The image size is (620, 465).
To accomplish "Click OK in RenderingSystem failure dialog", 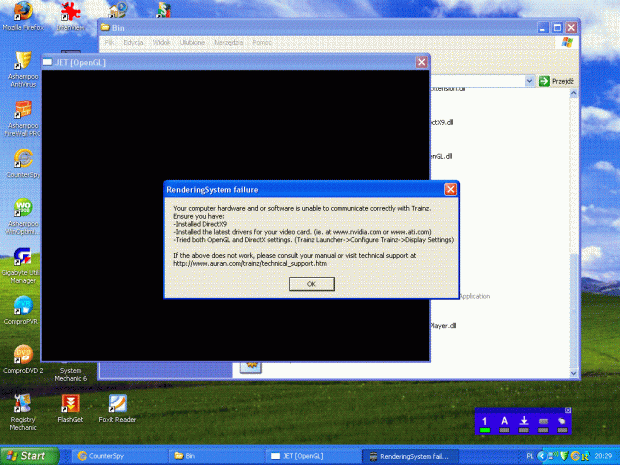I will tap(311, 284).
